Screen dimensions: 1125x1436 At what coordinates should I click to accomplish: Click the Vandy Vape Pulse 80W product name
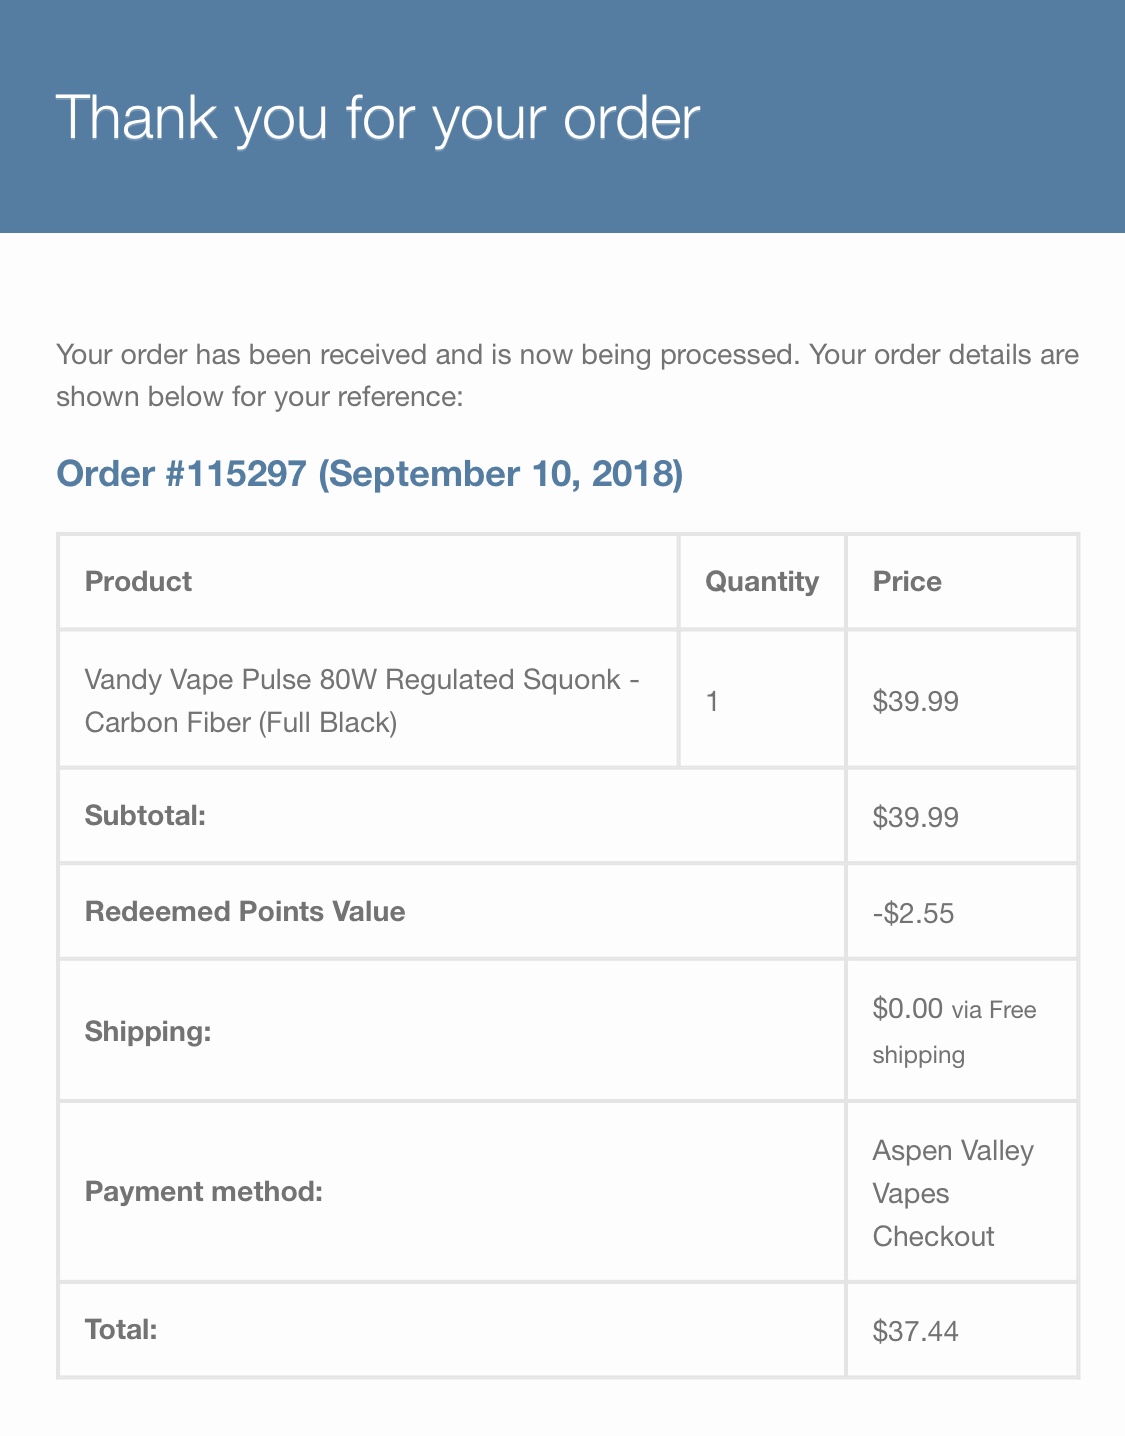pos(362,700)
